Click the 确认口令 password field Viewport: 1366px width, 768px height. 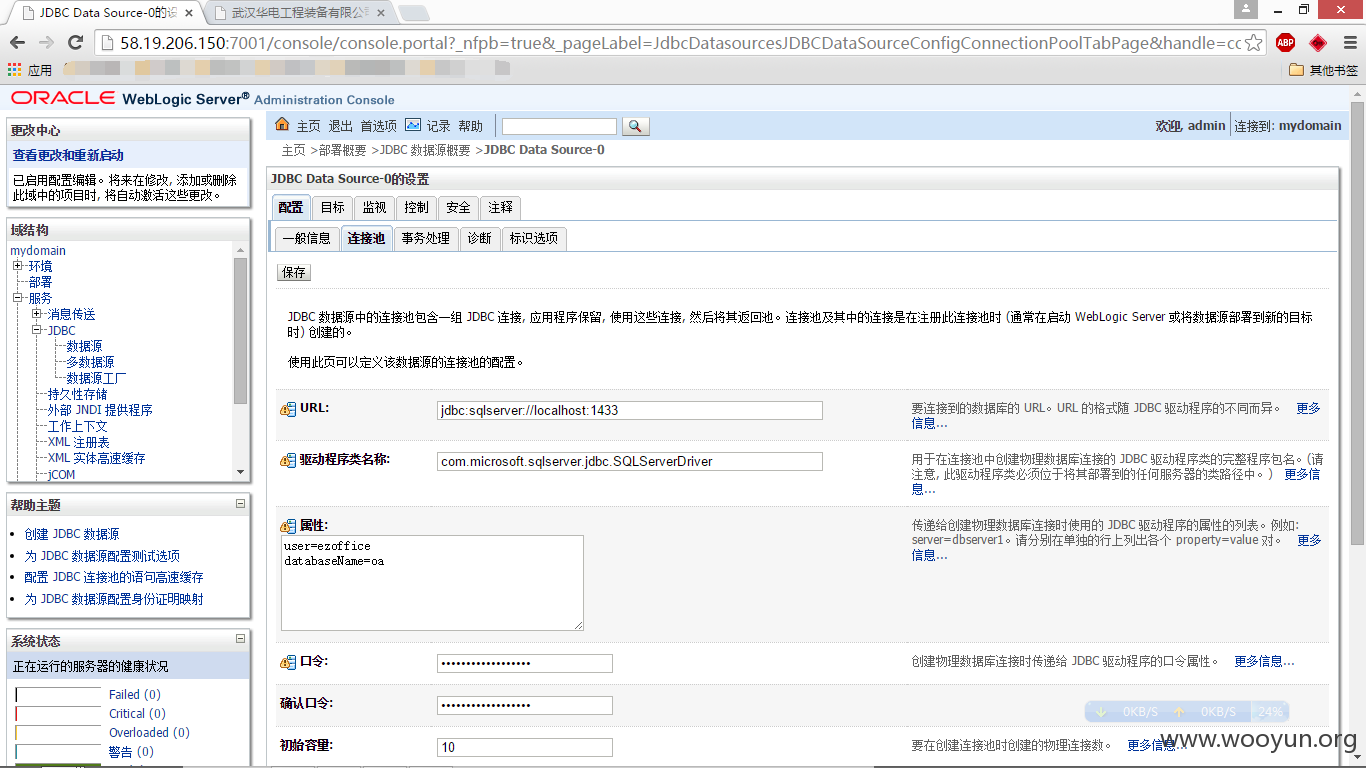[x=525, y=705]
